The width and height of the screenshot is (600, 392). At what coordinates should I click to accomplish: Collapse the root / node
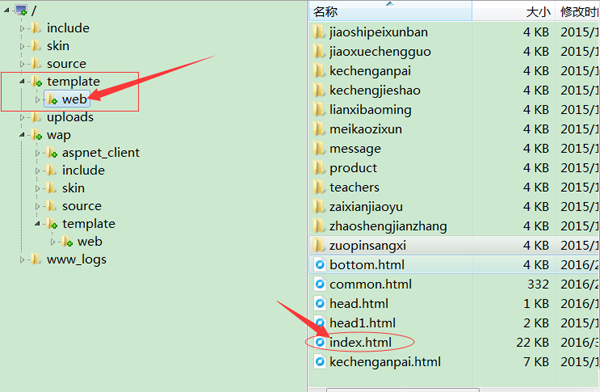(7, 10)
